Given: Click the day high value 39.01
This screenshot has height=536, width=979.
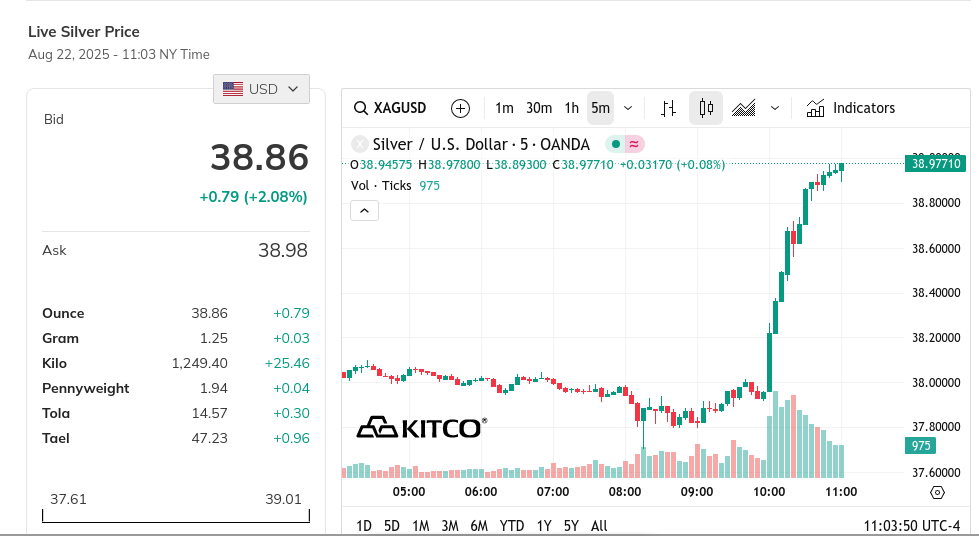Looking at the screenshot, I should [283, 499].
